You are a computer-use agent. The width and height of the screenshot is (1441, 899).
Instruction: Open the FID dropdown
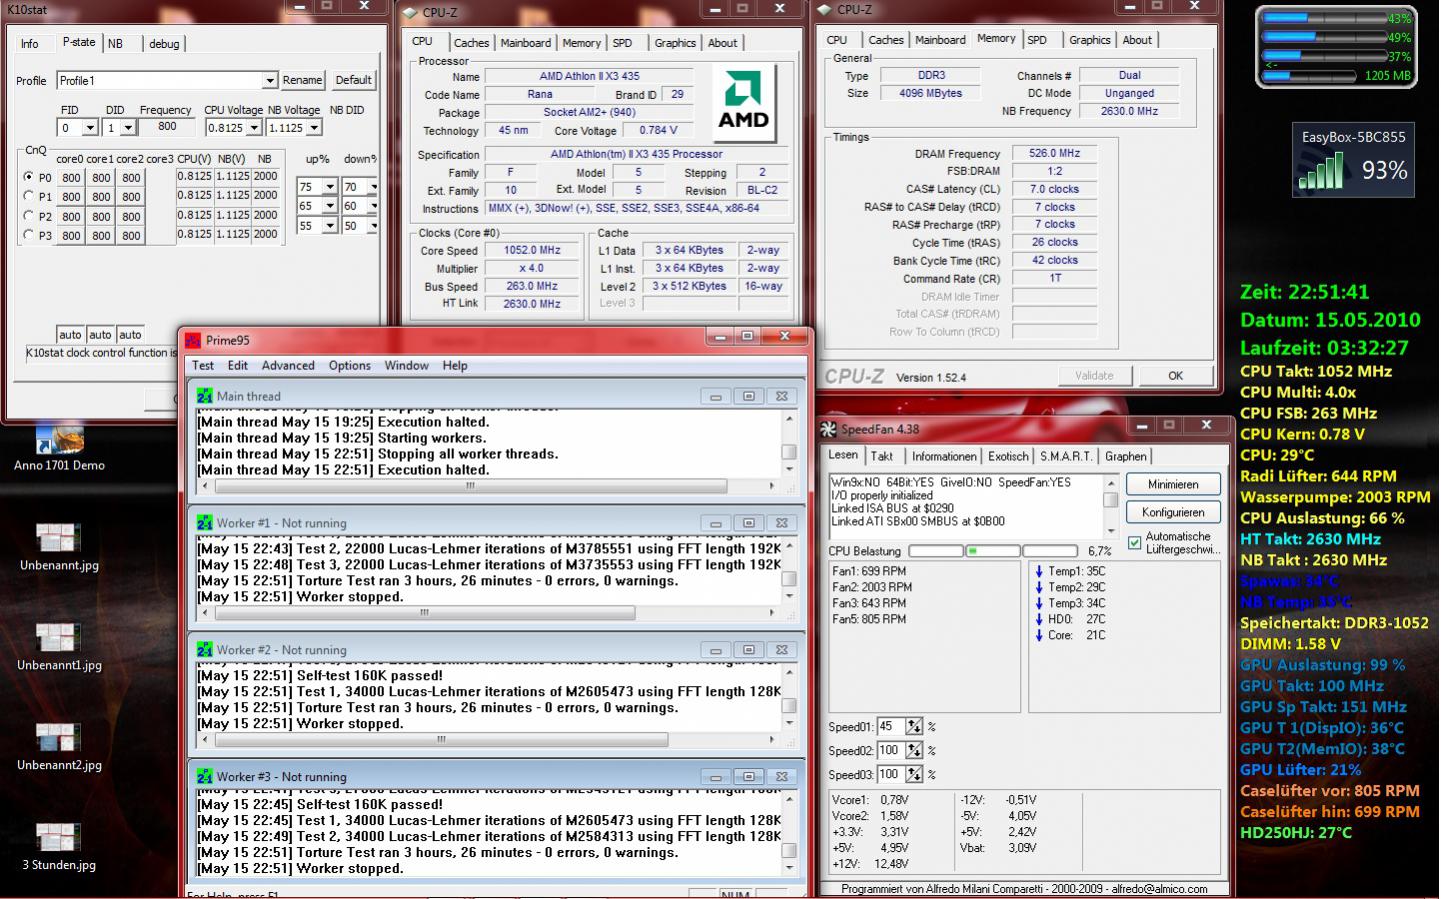coord(90,128)
